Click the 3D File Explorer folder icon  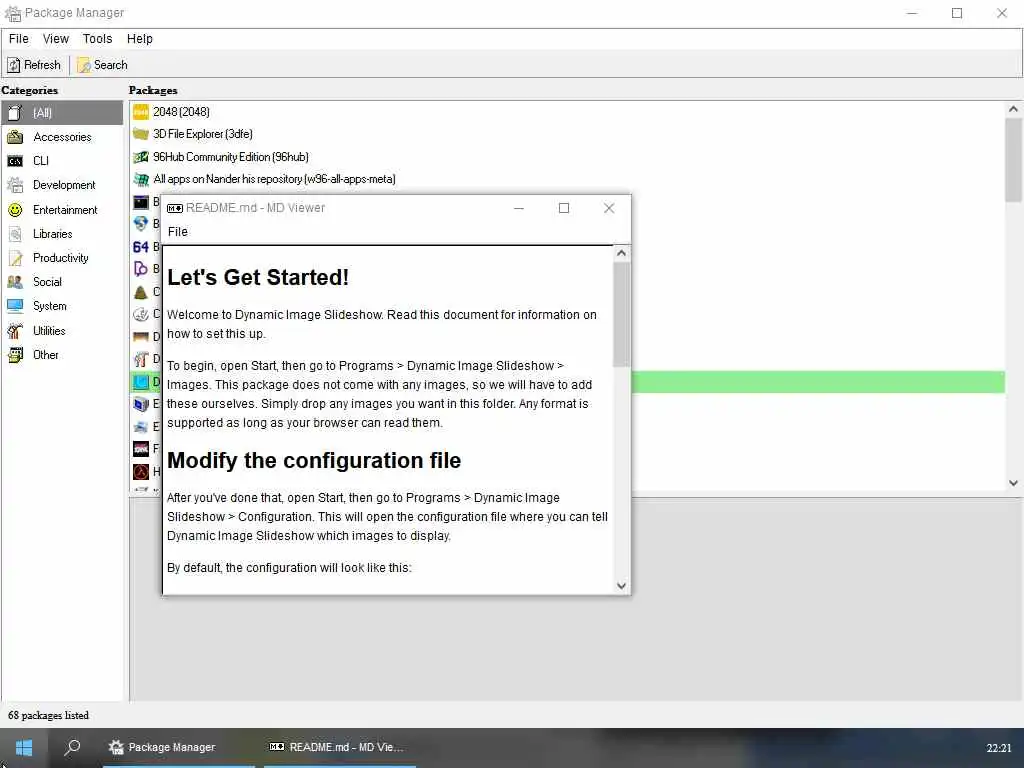[141, 134]
